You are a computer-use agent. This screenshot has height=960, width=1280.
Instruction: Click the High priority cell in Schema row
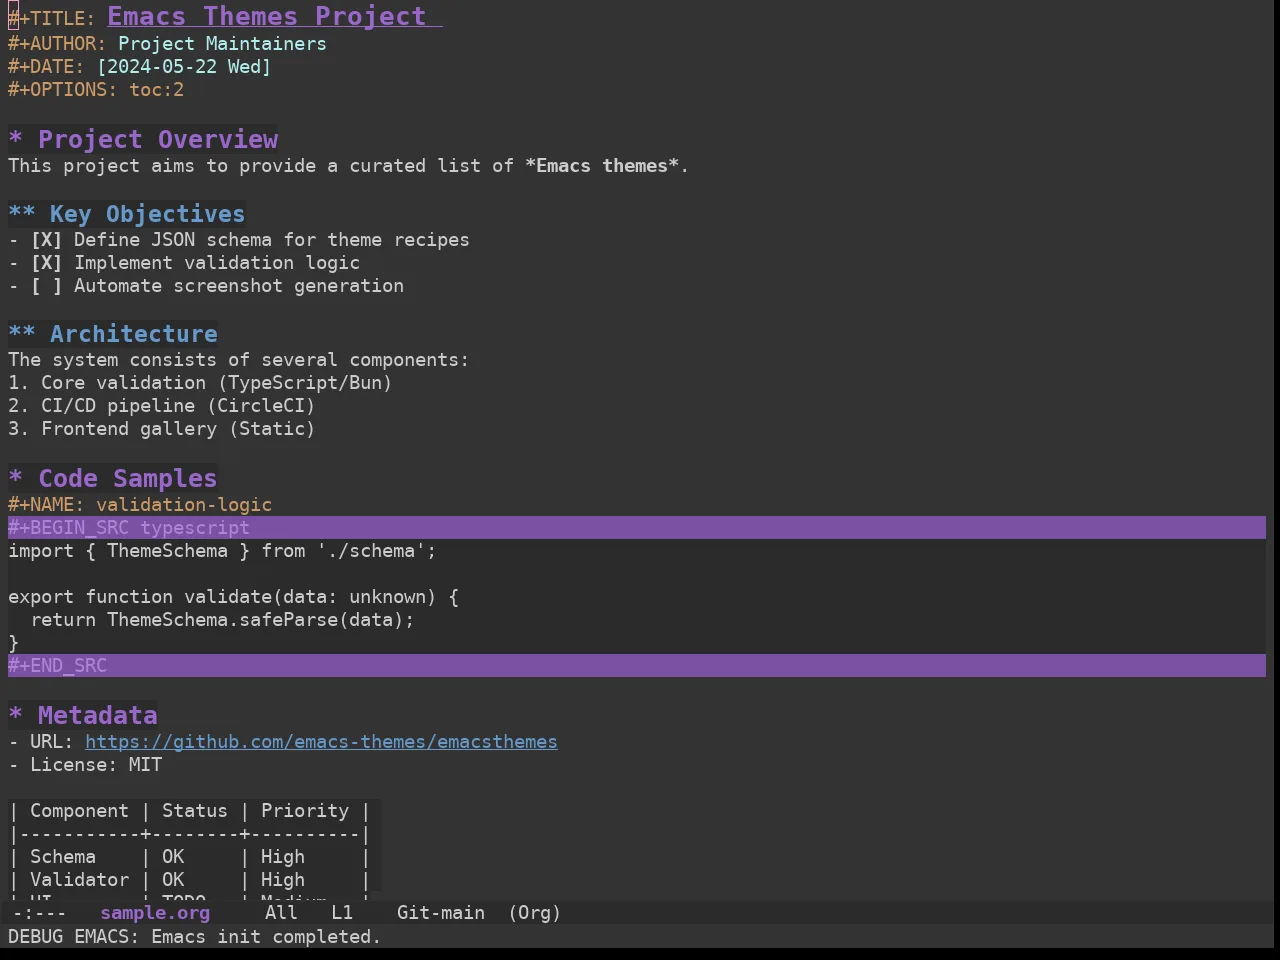(283, 857)
